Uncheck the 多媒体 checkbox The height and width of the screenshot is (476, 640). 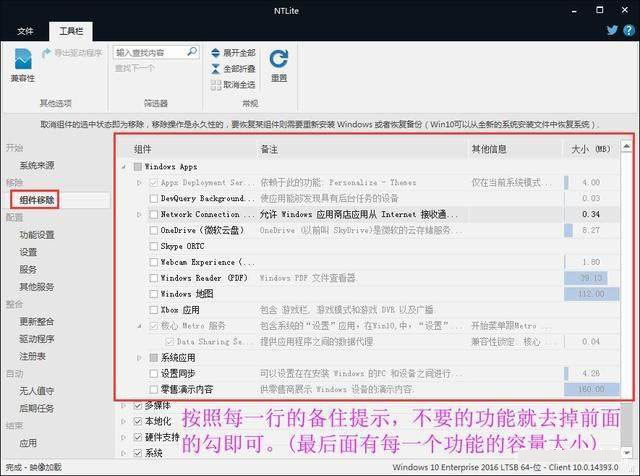(138, 405)
